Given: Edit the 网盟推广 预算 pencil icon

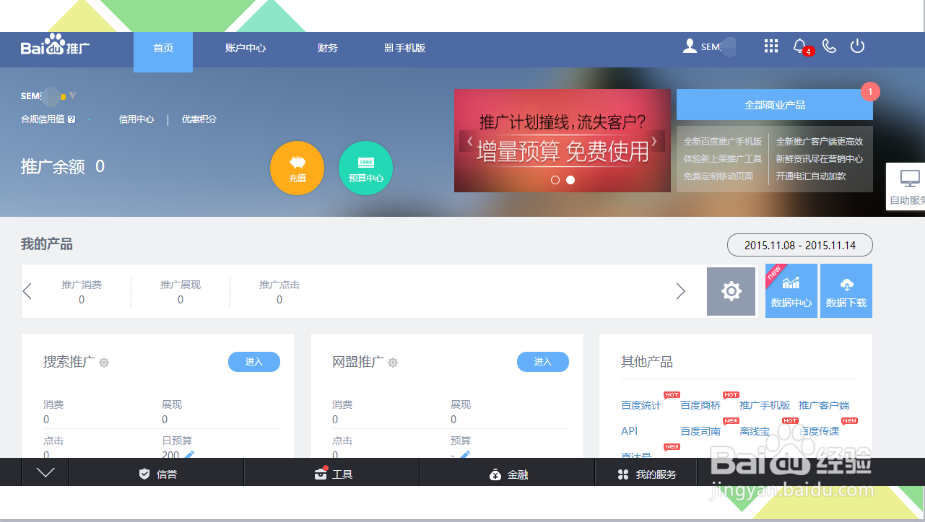Looking at the screenshot, I should tap(465, 454).
